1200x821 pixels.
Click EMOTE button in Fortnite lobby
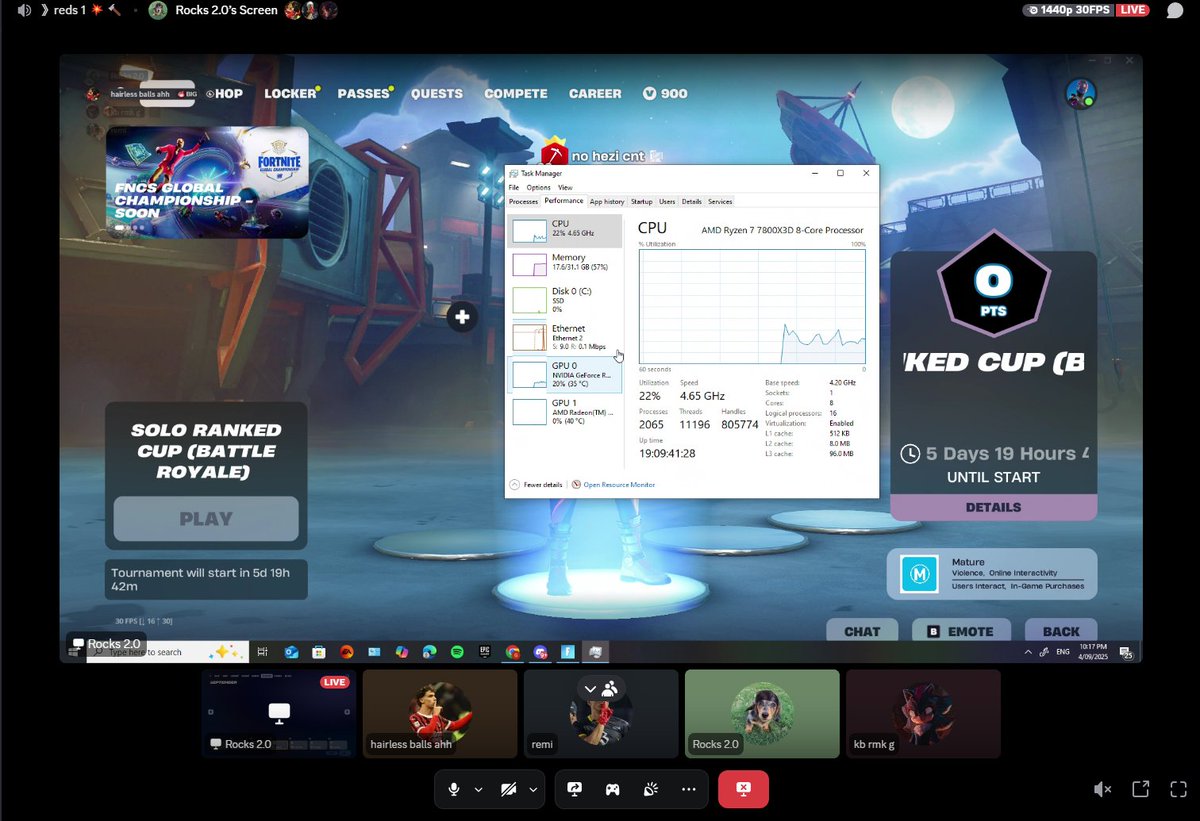pyautogui.click(x=962, y=631)
